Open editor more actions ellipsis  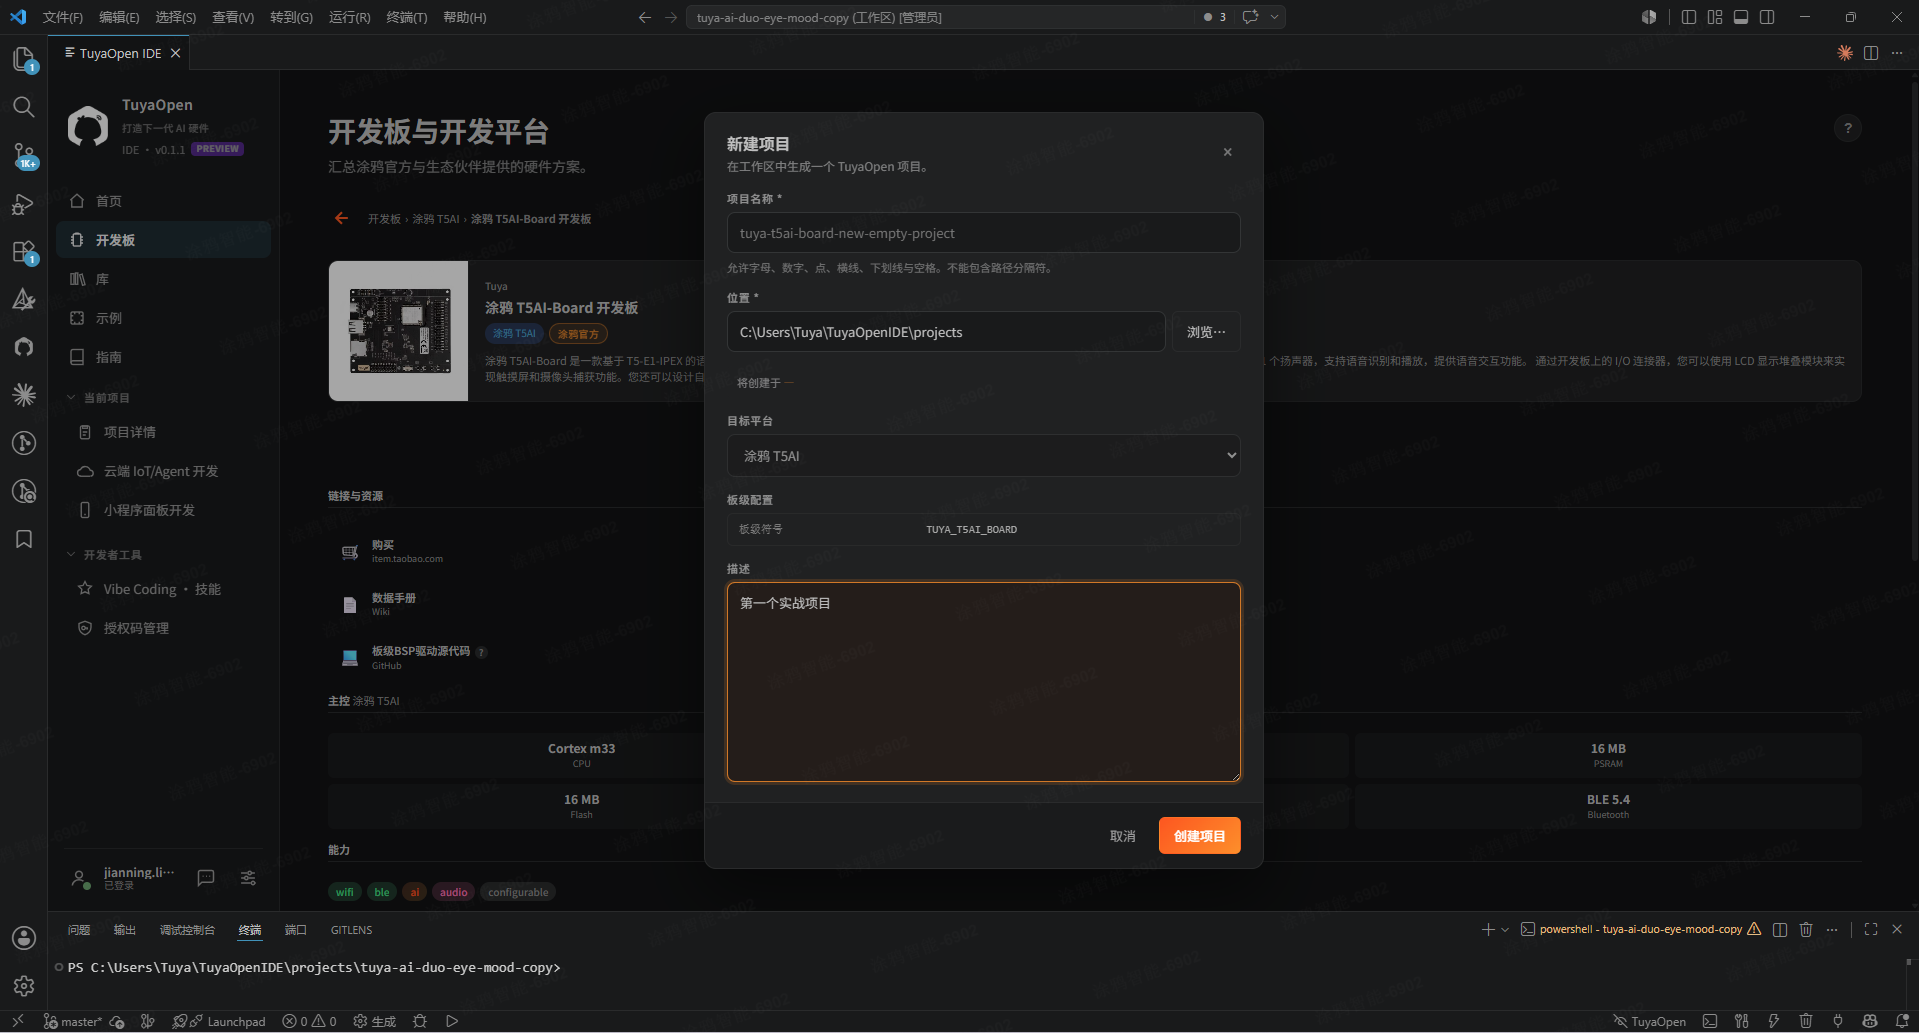(1897, 53)
